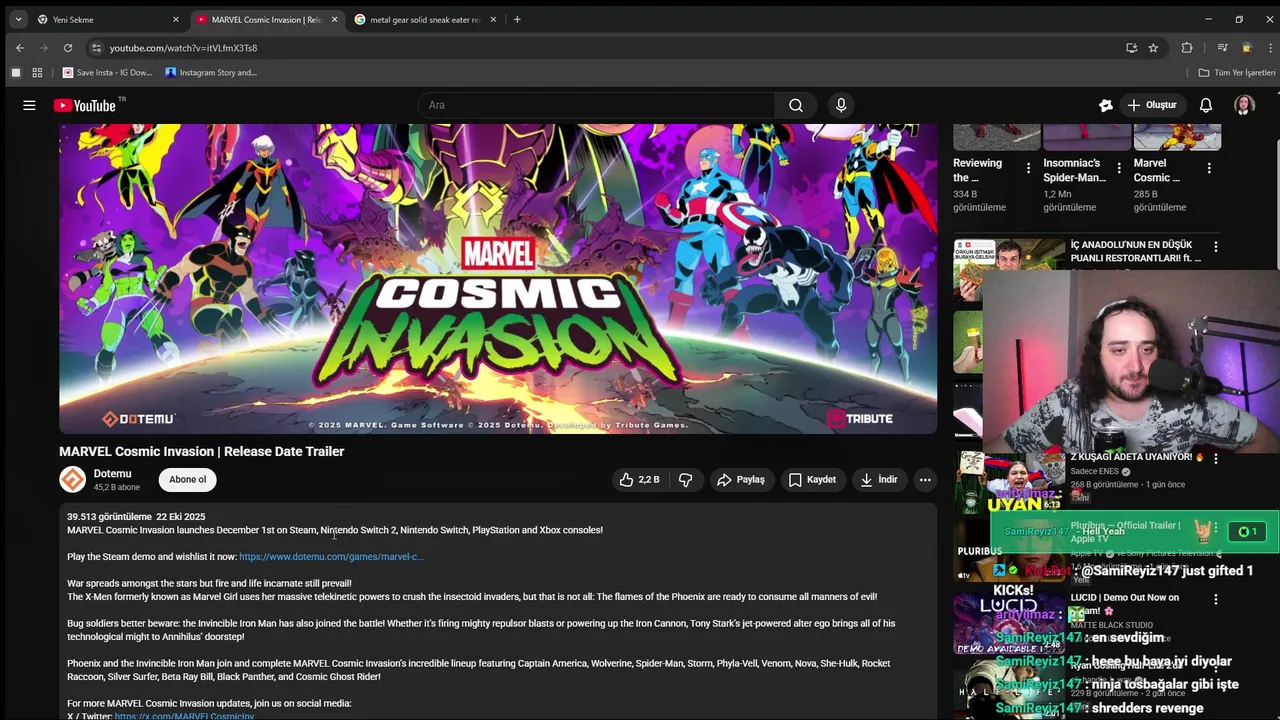Switch to MARVEL Cosmic Invasion tab
1280x720 pixels.
(x=267, y=19)
